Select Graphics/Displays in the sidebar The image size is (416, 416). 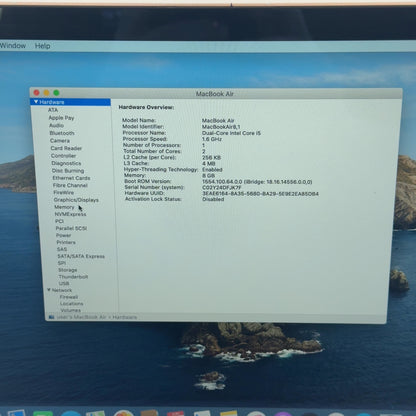(76, 200)
